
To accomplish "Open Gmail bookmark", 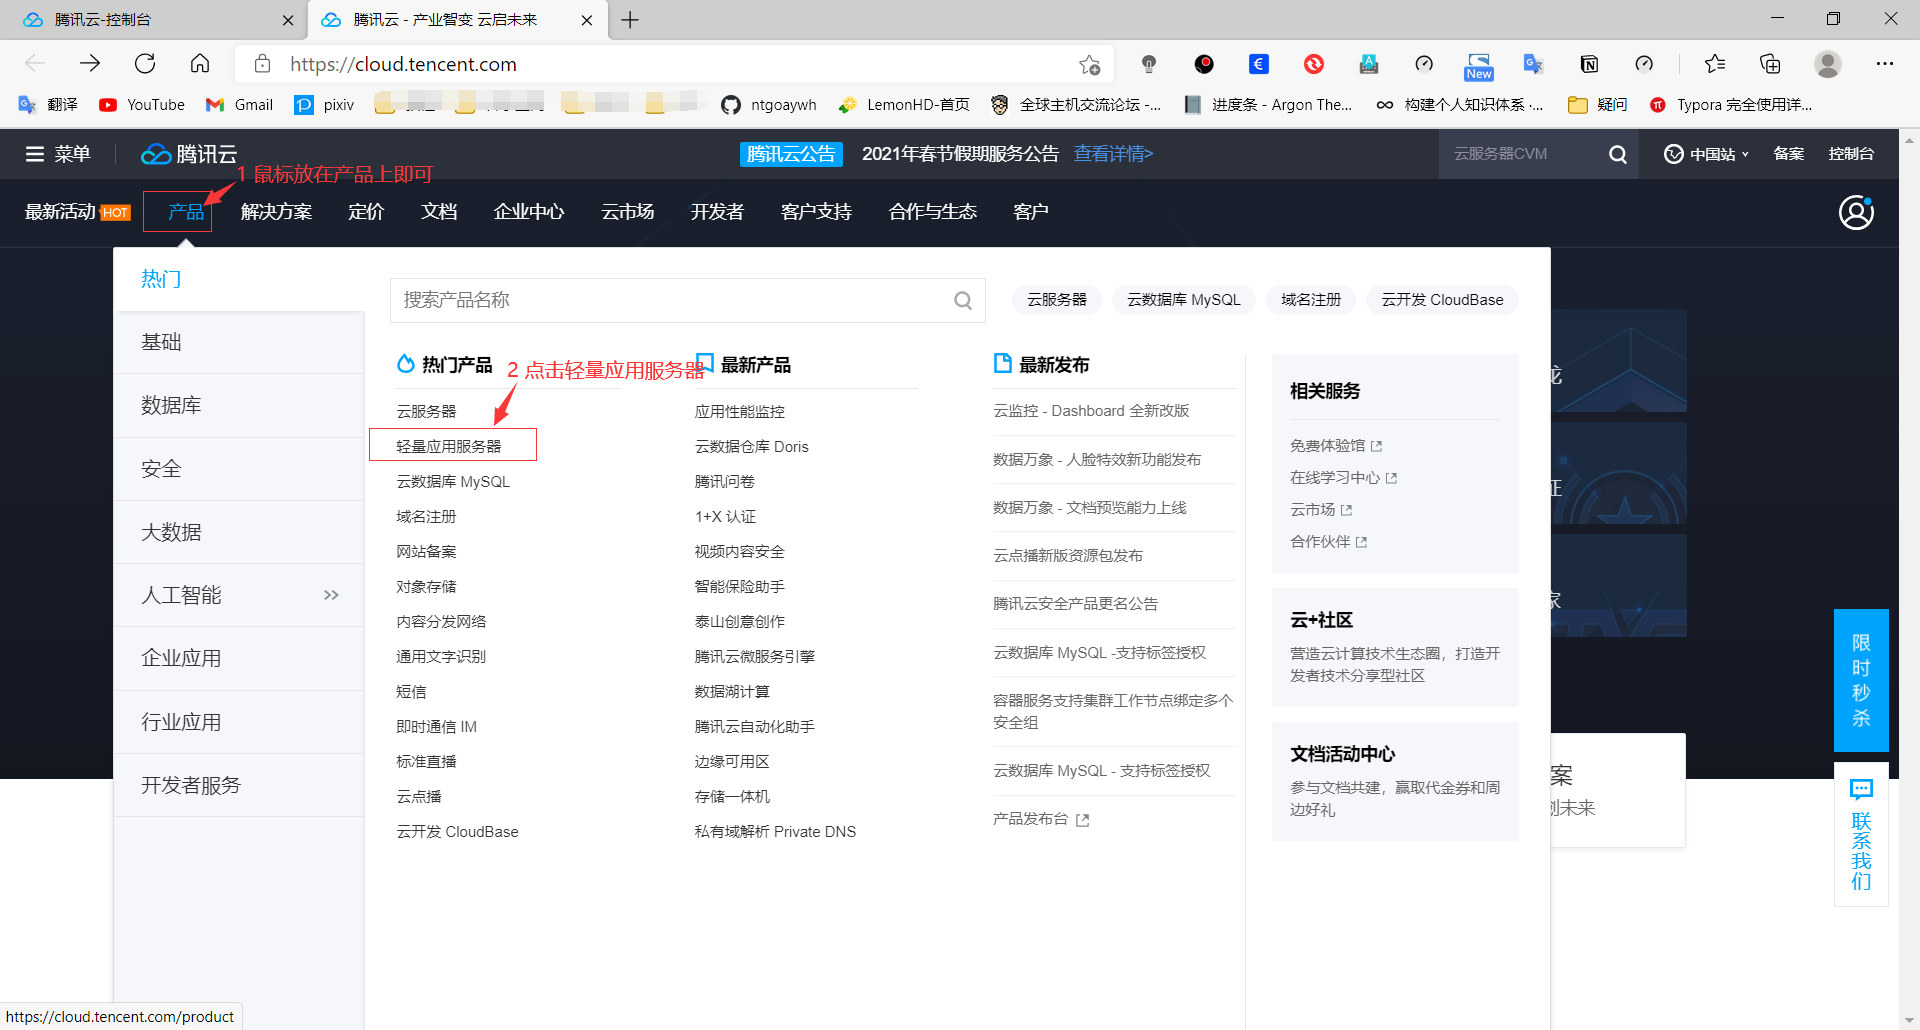I will [x=239, y=105].
